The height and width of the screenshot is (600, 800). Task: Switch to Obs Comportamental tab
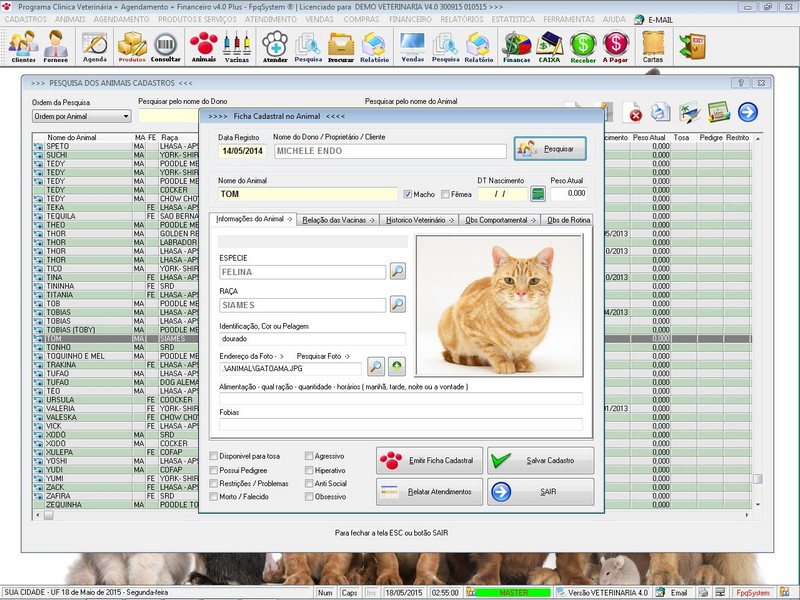(x=500, y=220)
